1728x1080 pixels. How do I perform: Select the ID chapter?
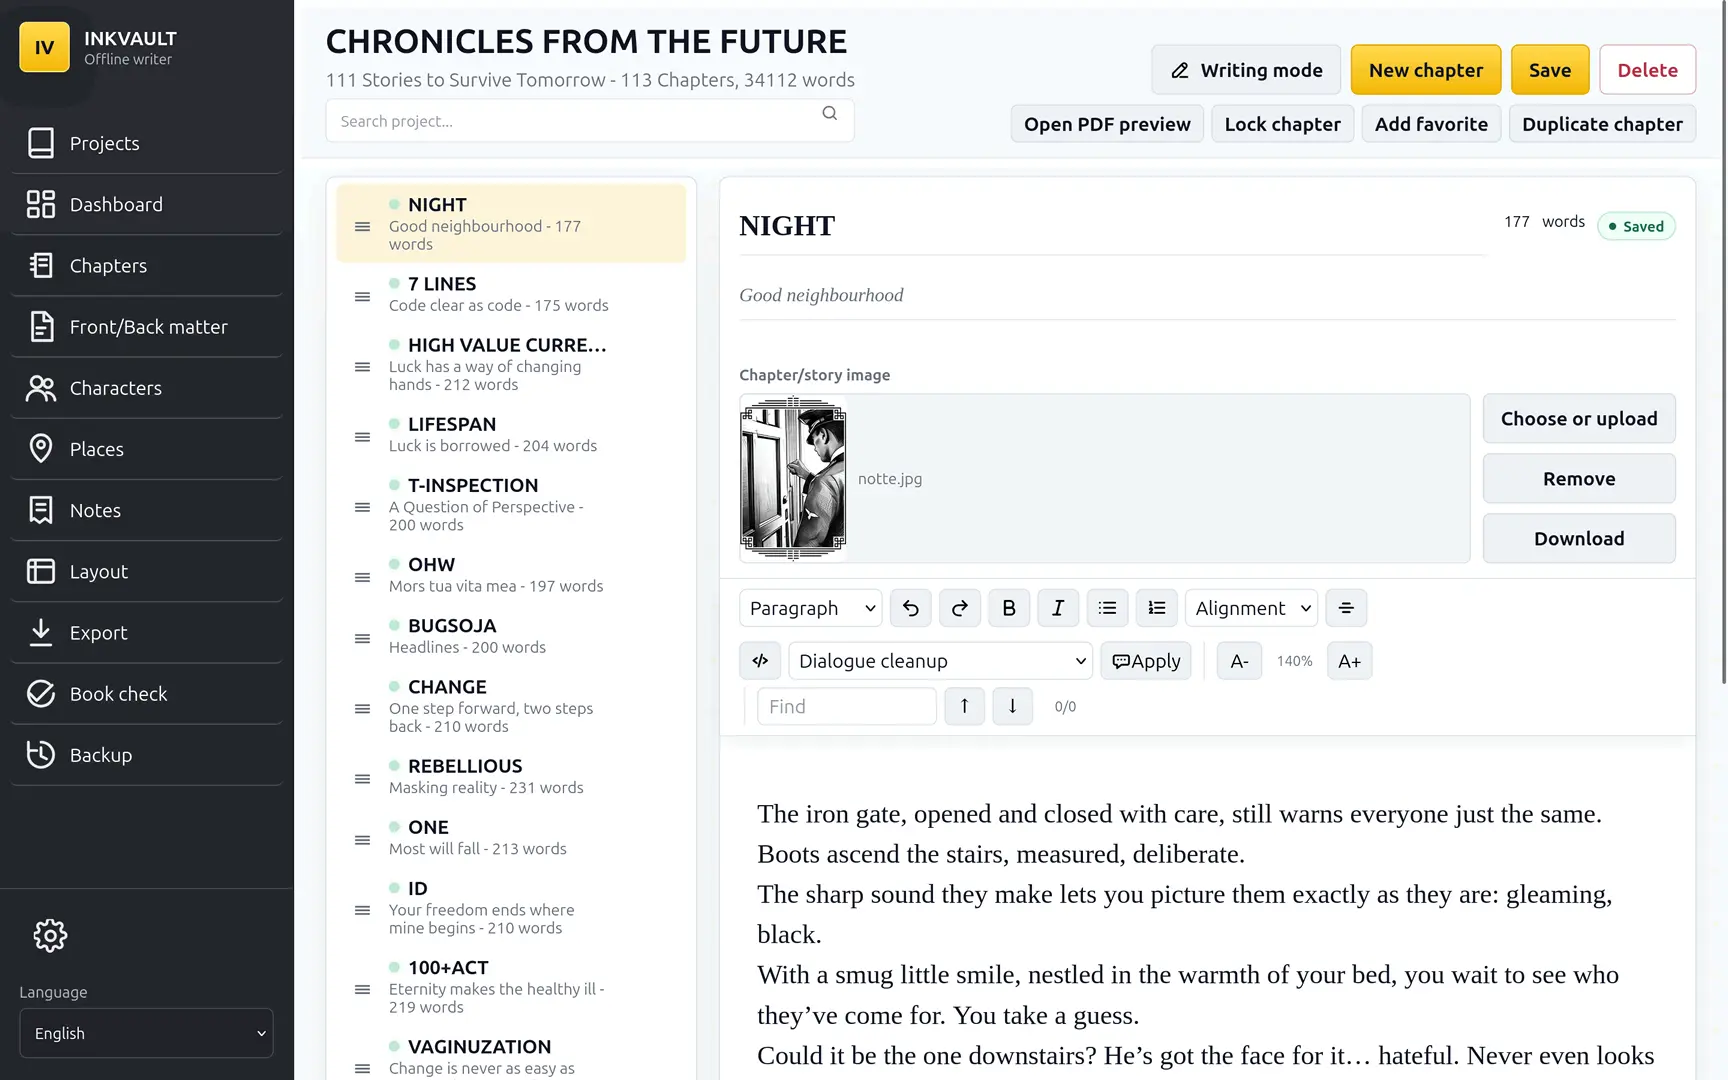511,907
